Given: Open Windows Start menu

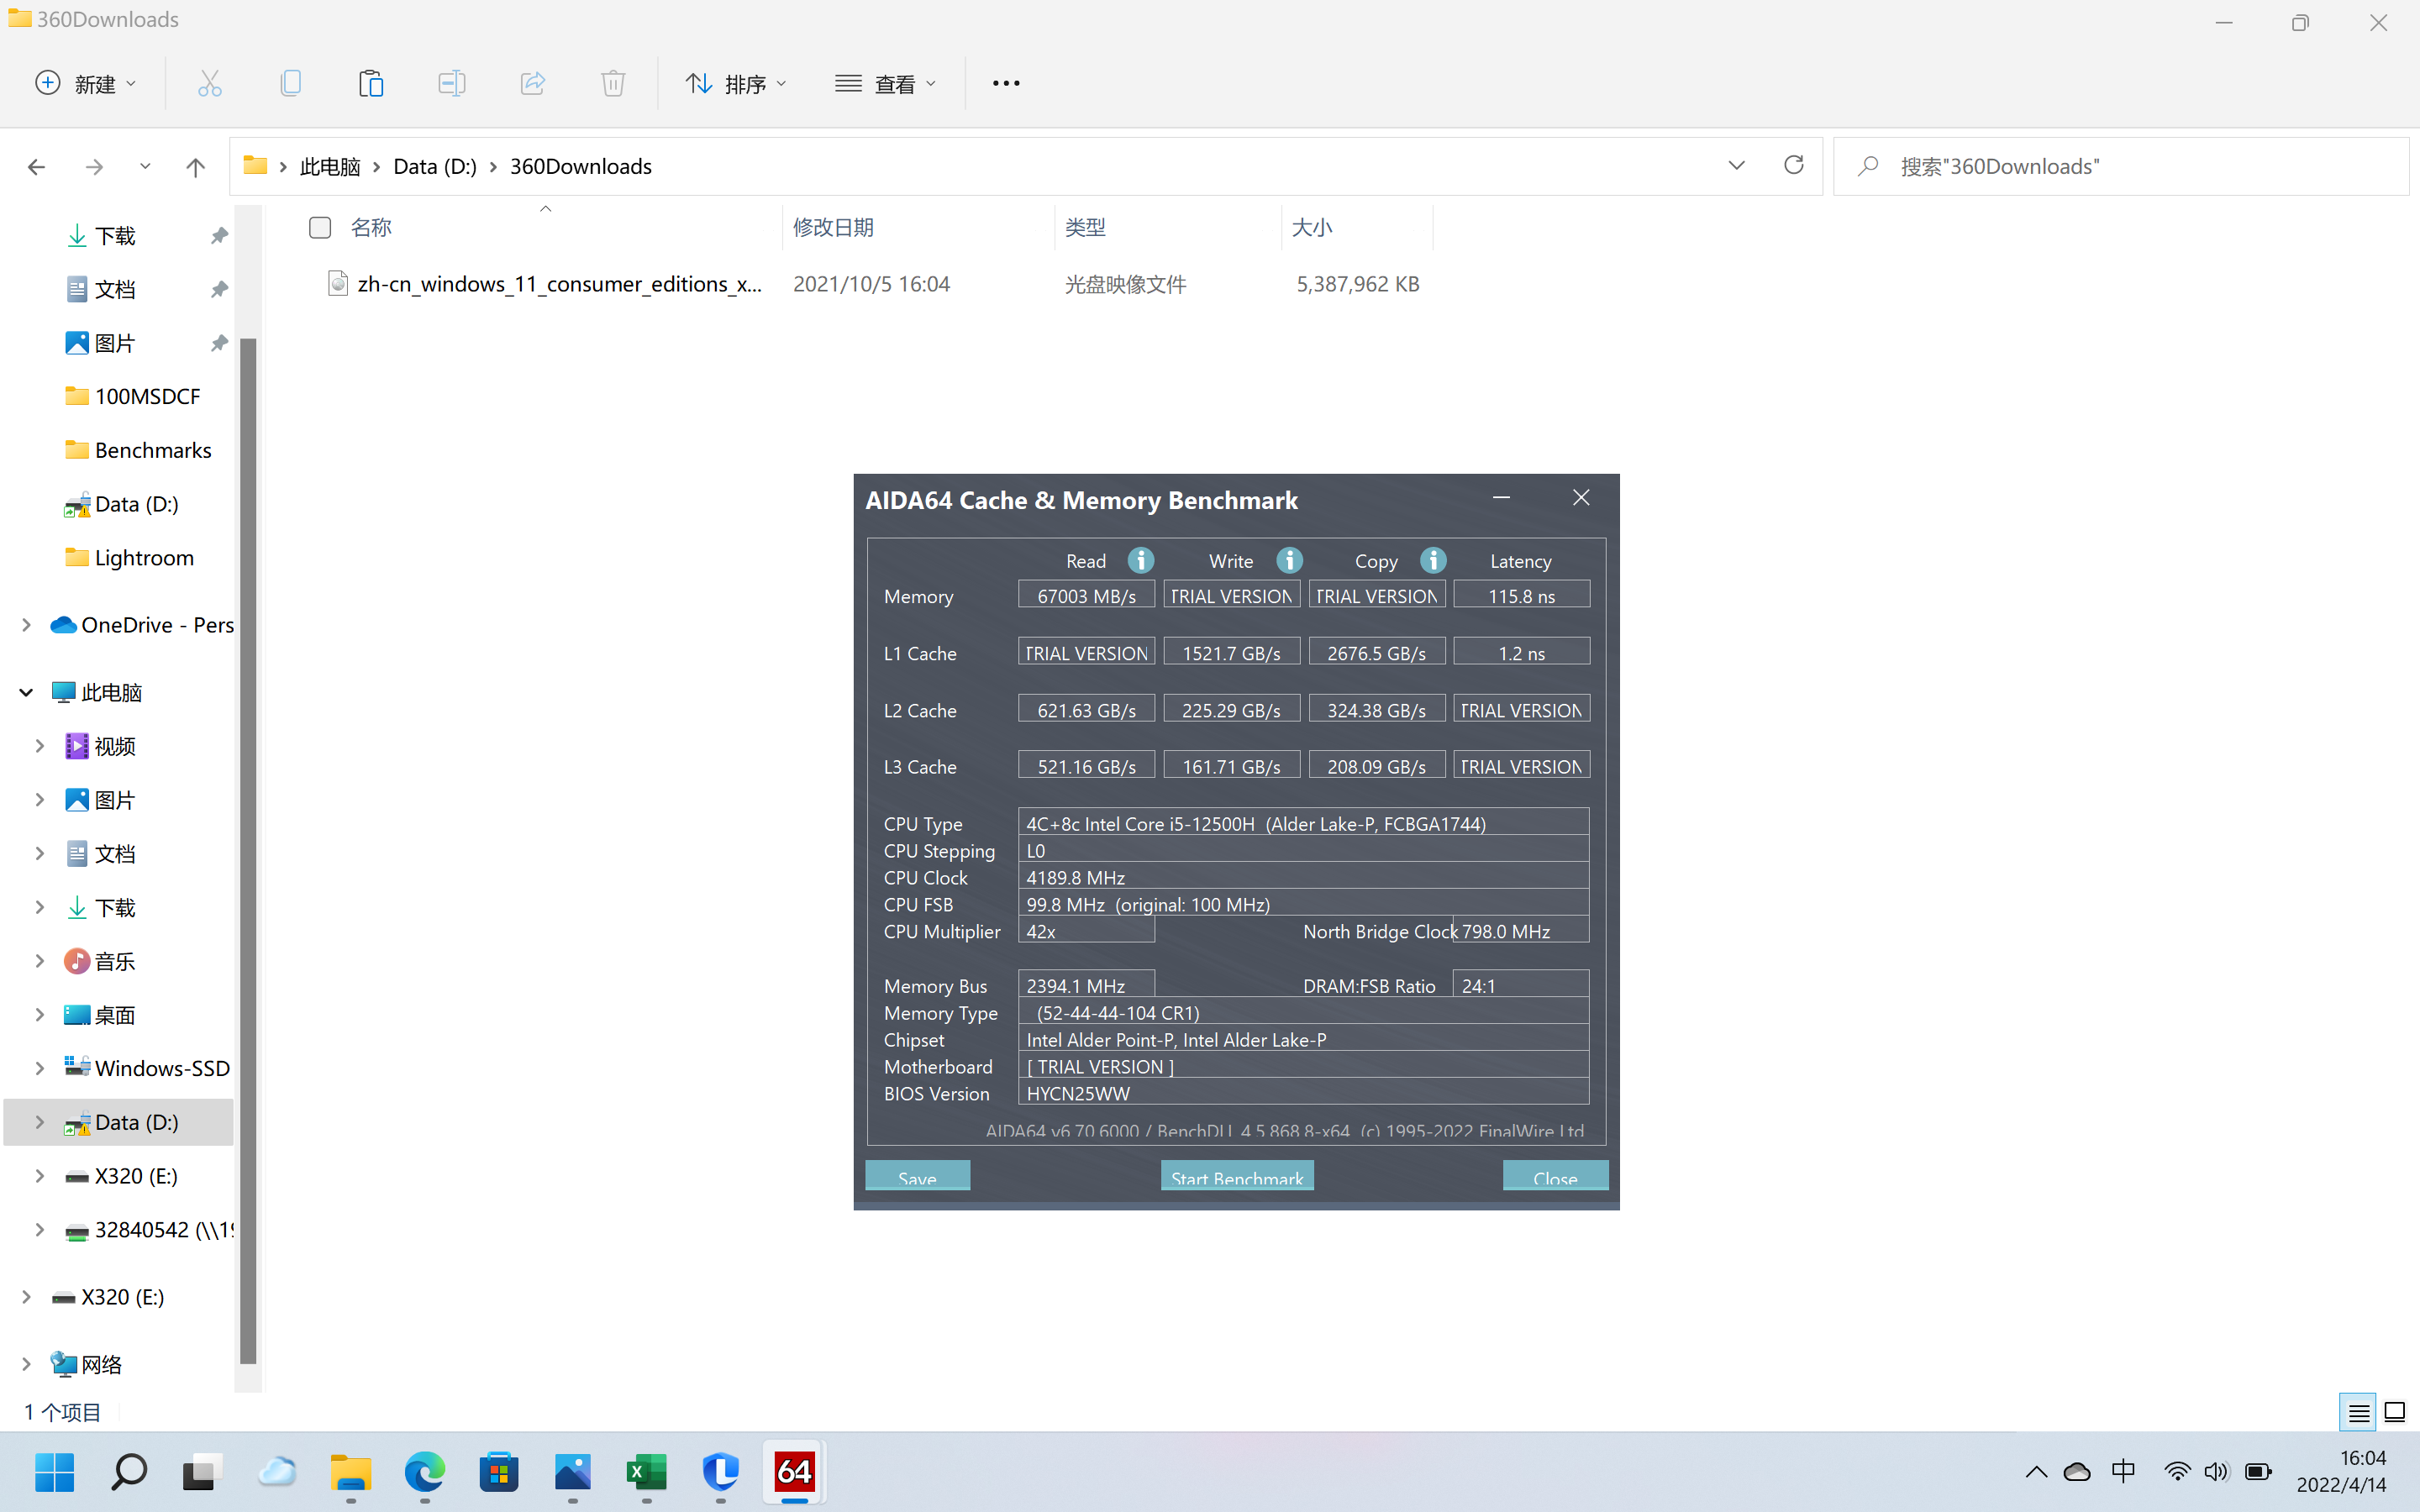Looking at the screenshot, I should pyautogui.click(x=54, y=1472).
